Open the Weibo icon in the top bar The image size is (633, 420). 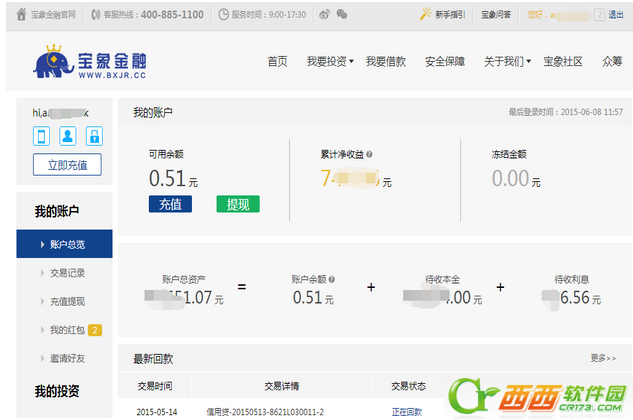[324, 15]
